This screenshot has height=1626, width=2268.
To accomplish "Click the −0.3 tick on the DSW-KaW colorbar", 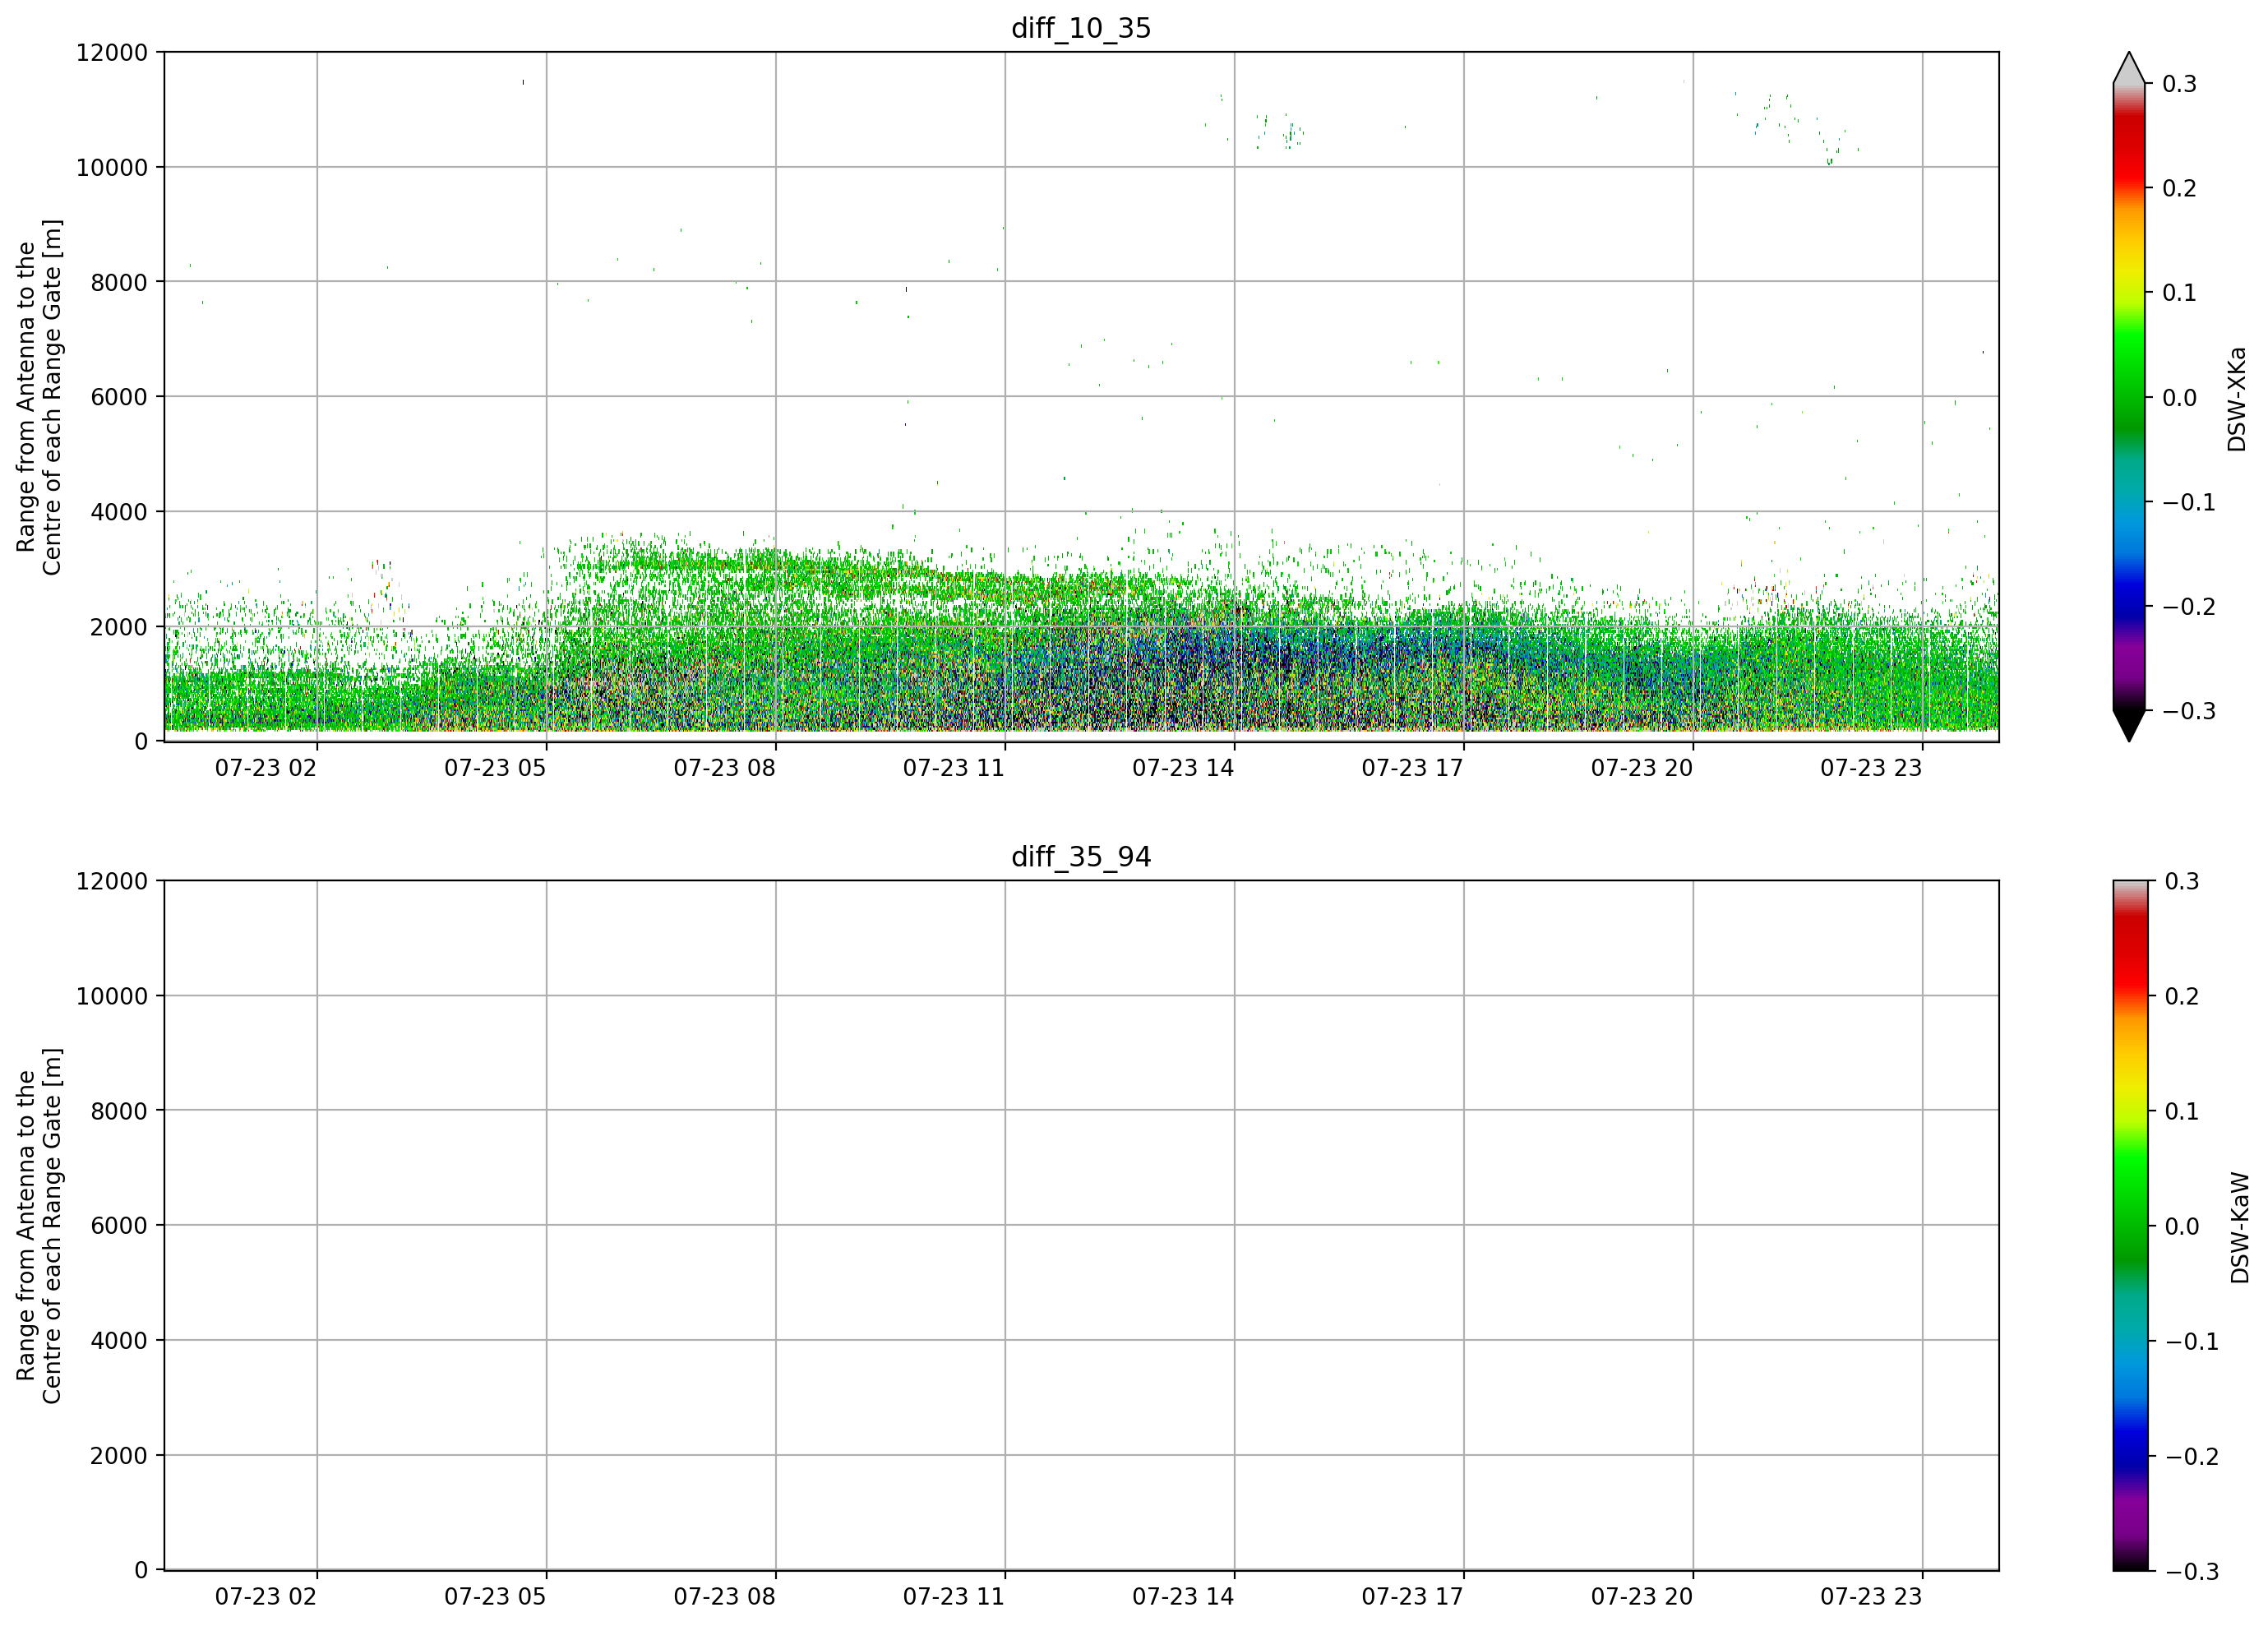I will pos(2192,1572).
